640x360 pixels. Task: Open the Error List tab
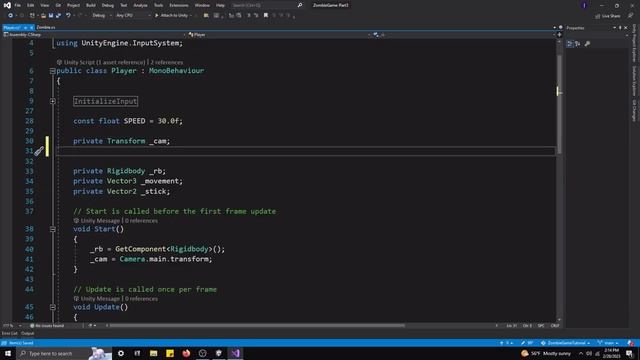point(9,333)
